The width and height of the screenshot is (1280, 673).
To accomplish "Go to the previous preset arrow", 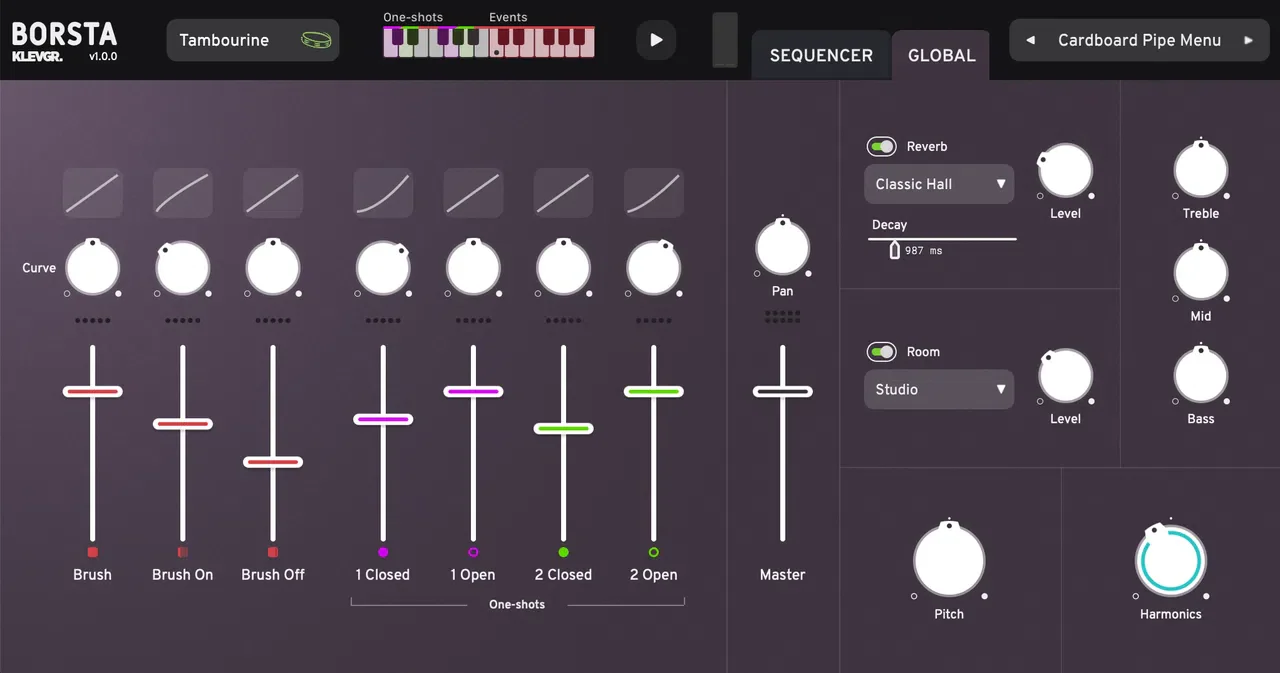I will click(1031, 40).
